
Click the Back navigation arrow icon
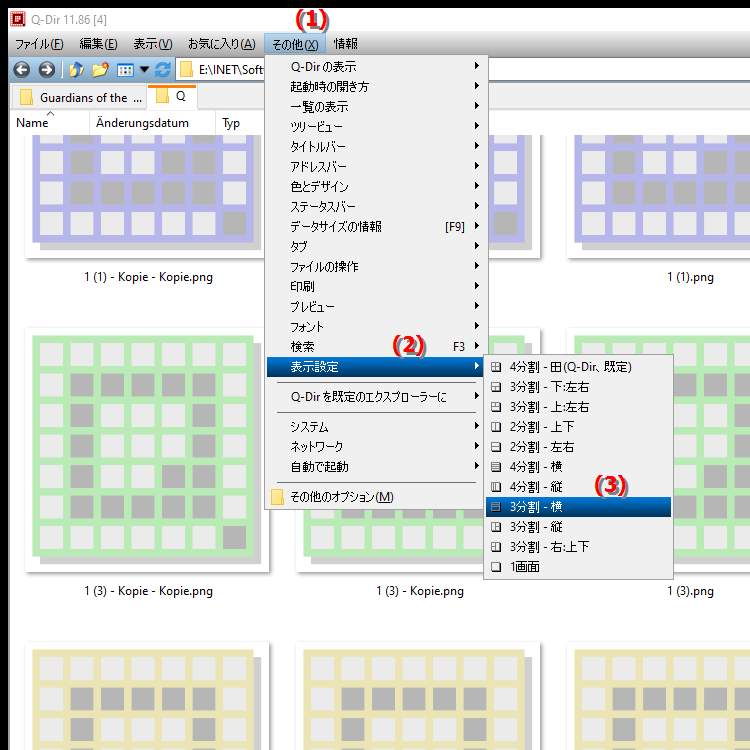pyautogui.click(x=22, y=70)
